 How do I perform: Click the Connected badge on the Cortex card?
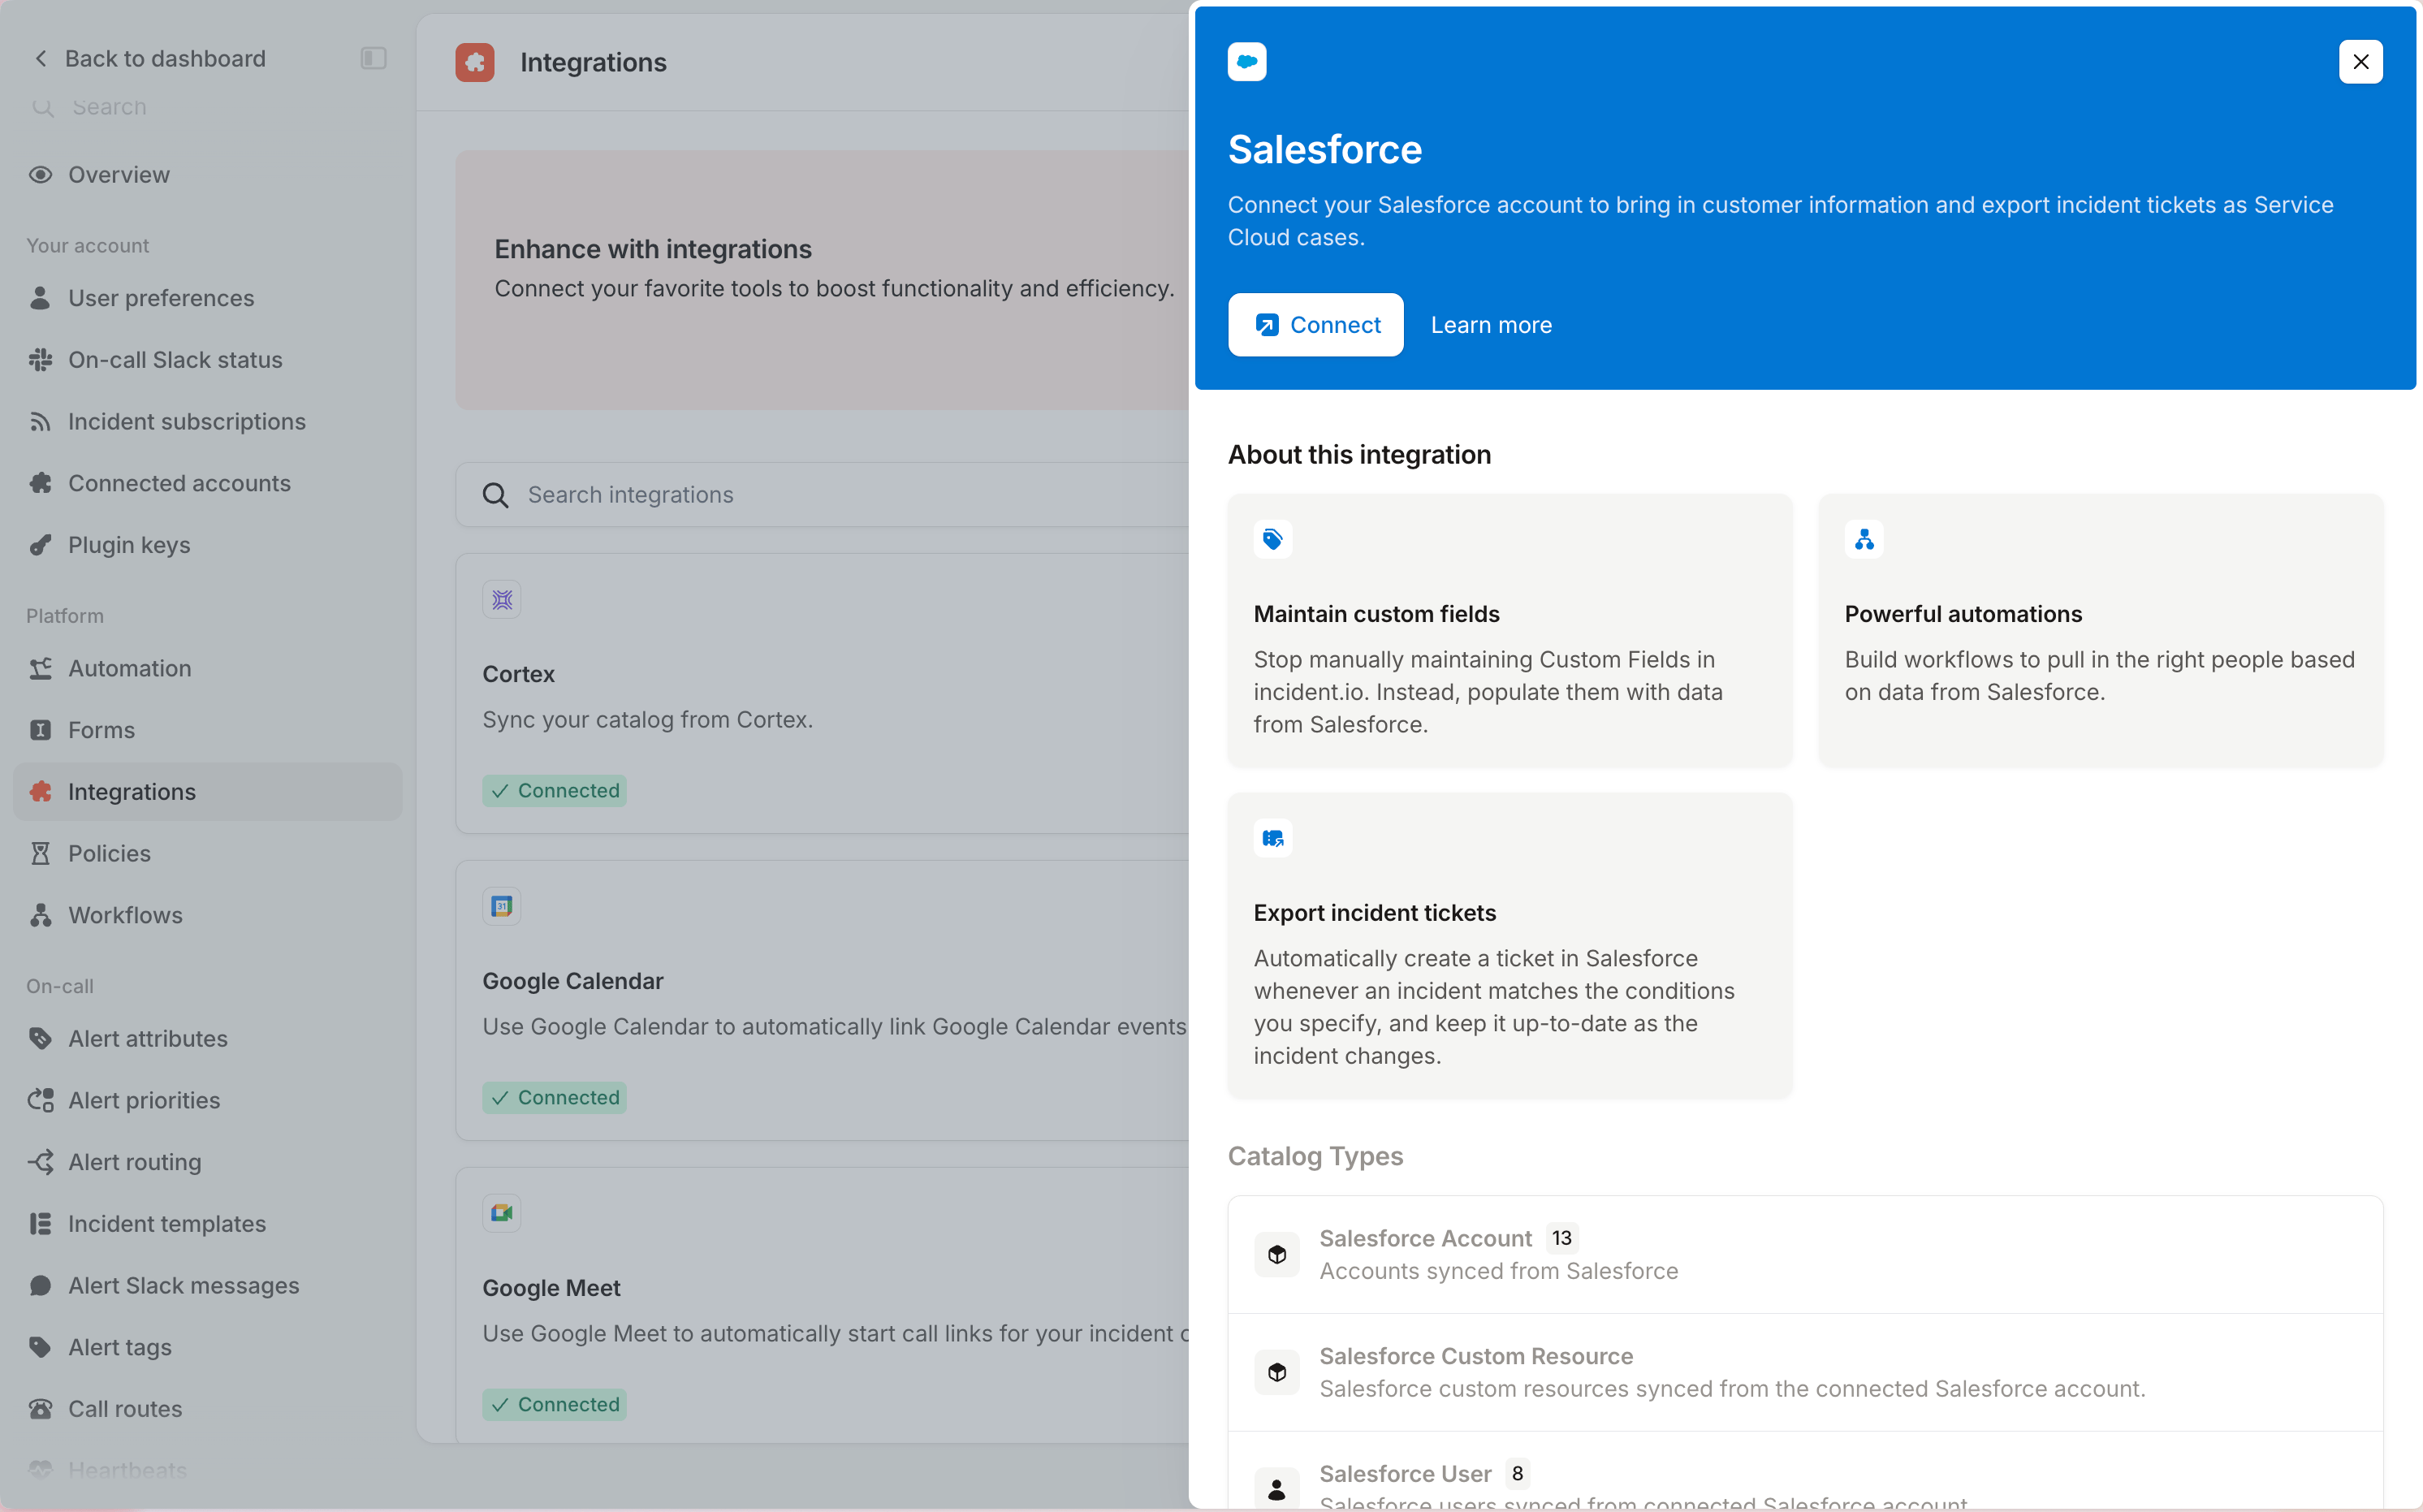[x=555, y=791]
